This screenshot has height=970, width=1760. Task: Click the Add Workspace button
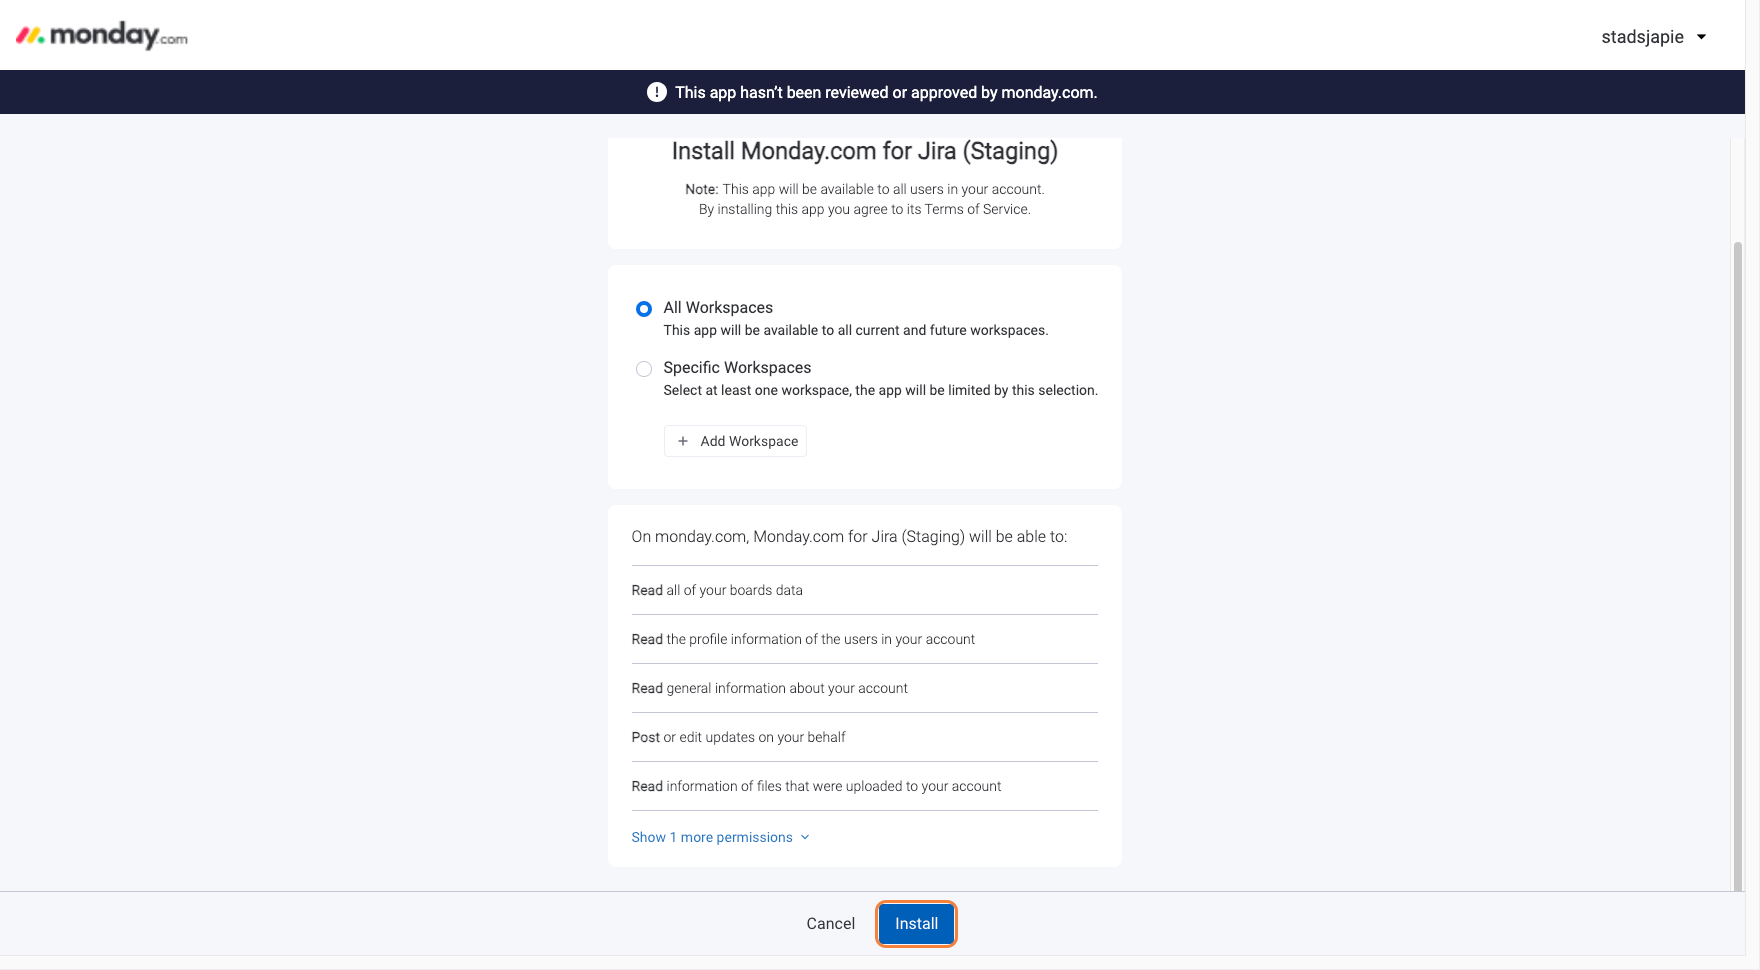click(x=735, y=441)
